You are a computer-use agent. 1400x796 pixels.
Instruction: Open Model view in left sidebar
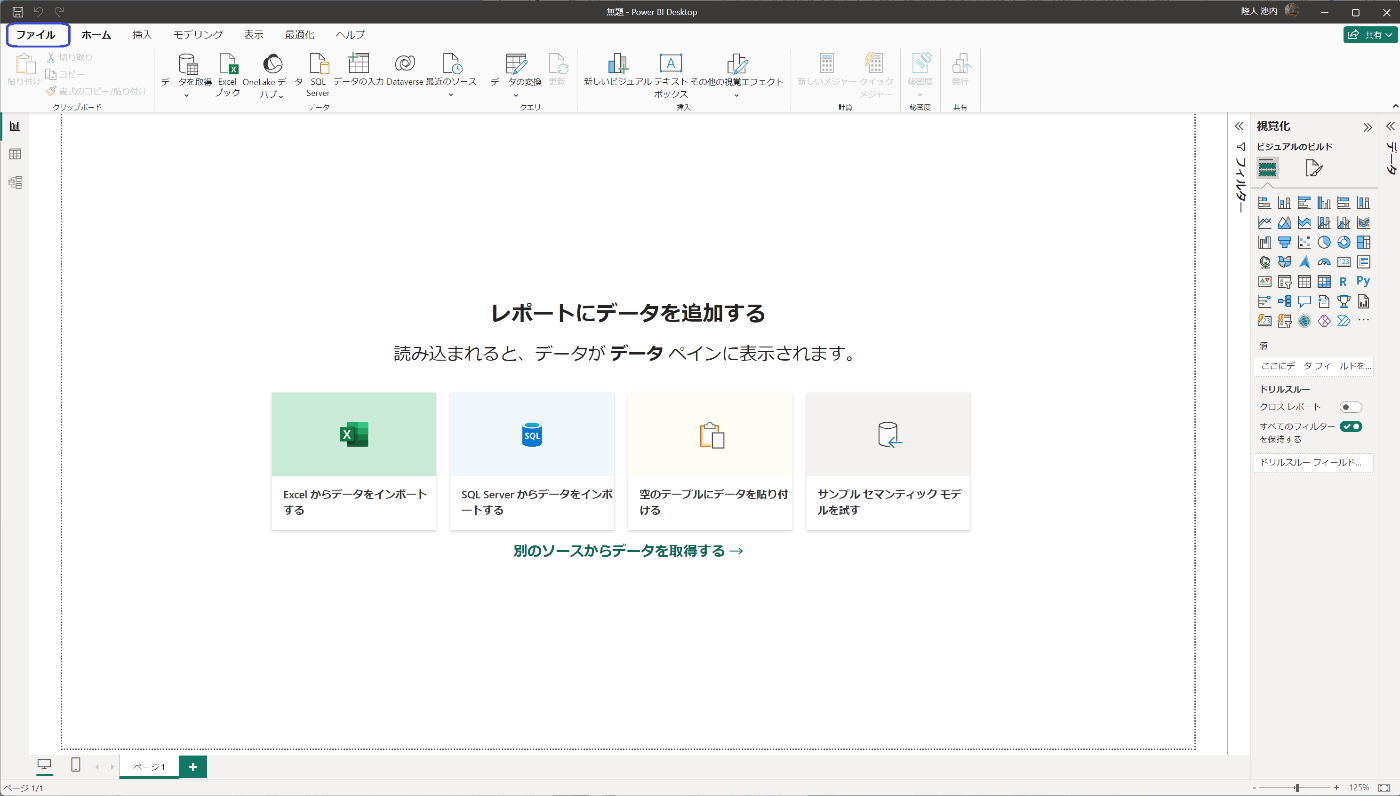point(15,182)
